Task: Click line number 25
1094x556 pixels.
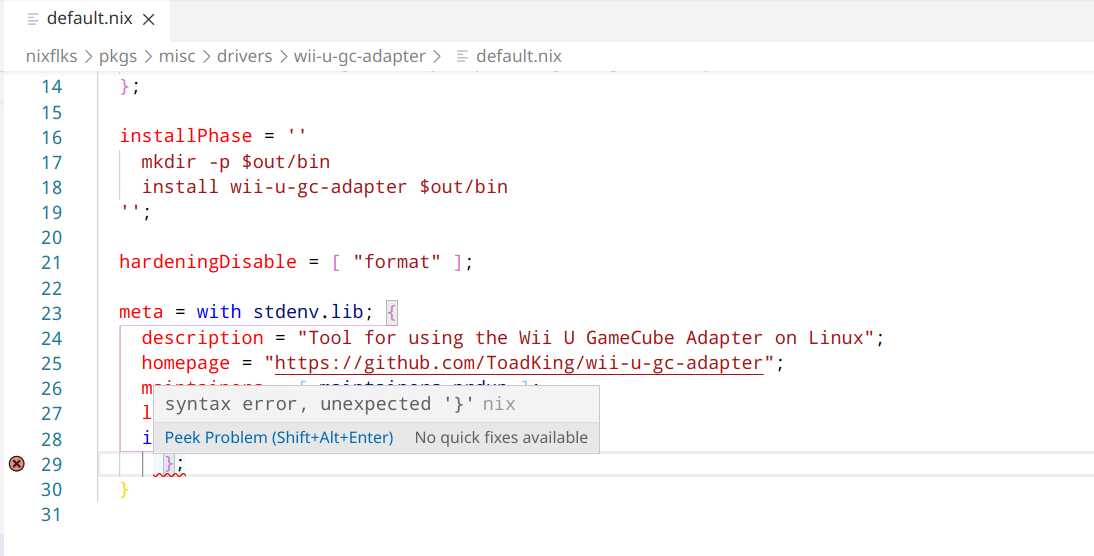Action: 51,363
